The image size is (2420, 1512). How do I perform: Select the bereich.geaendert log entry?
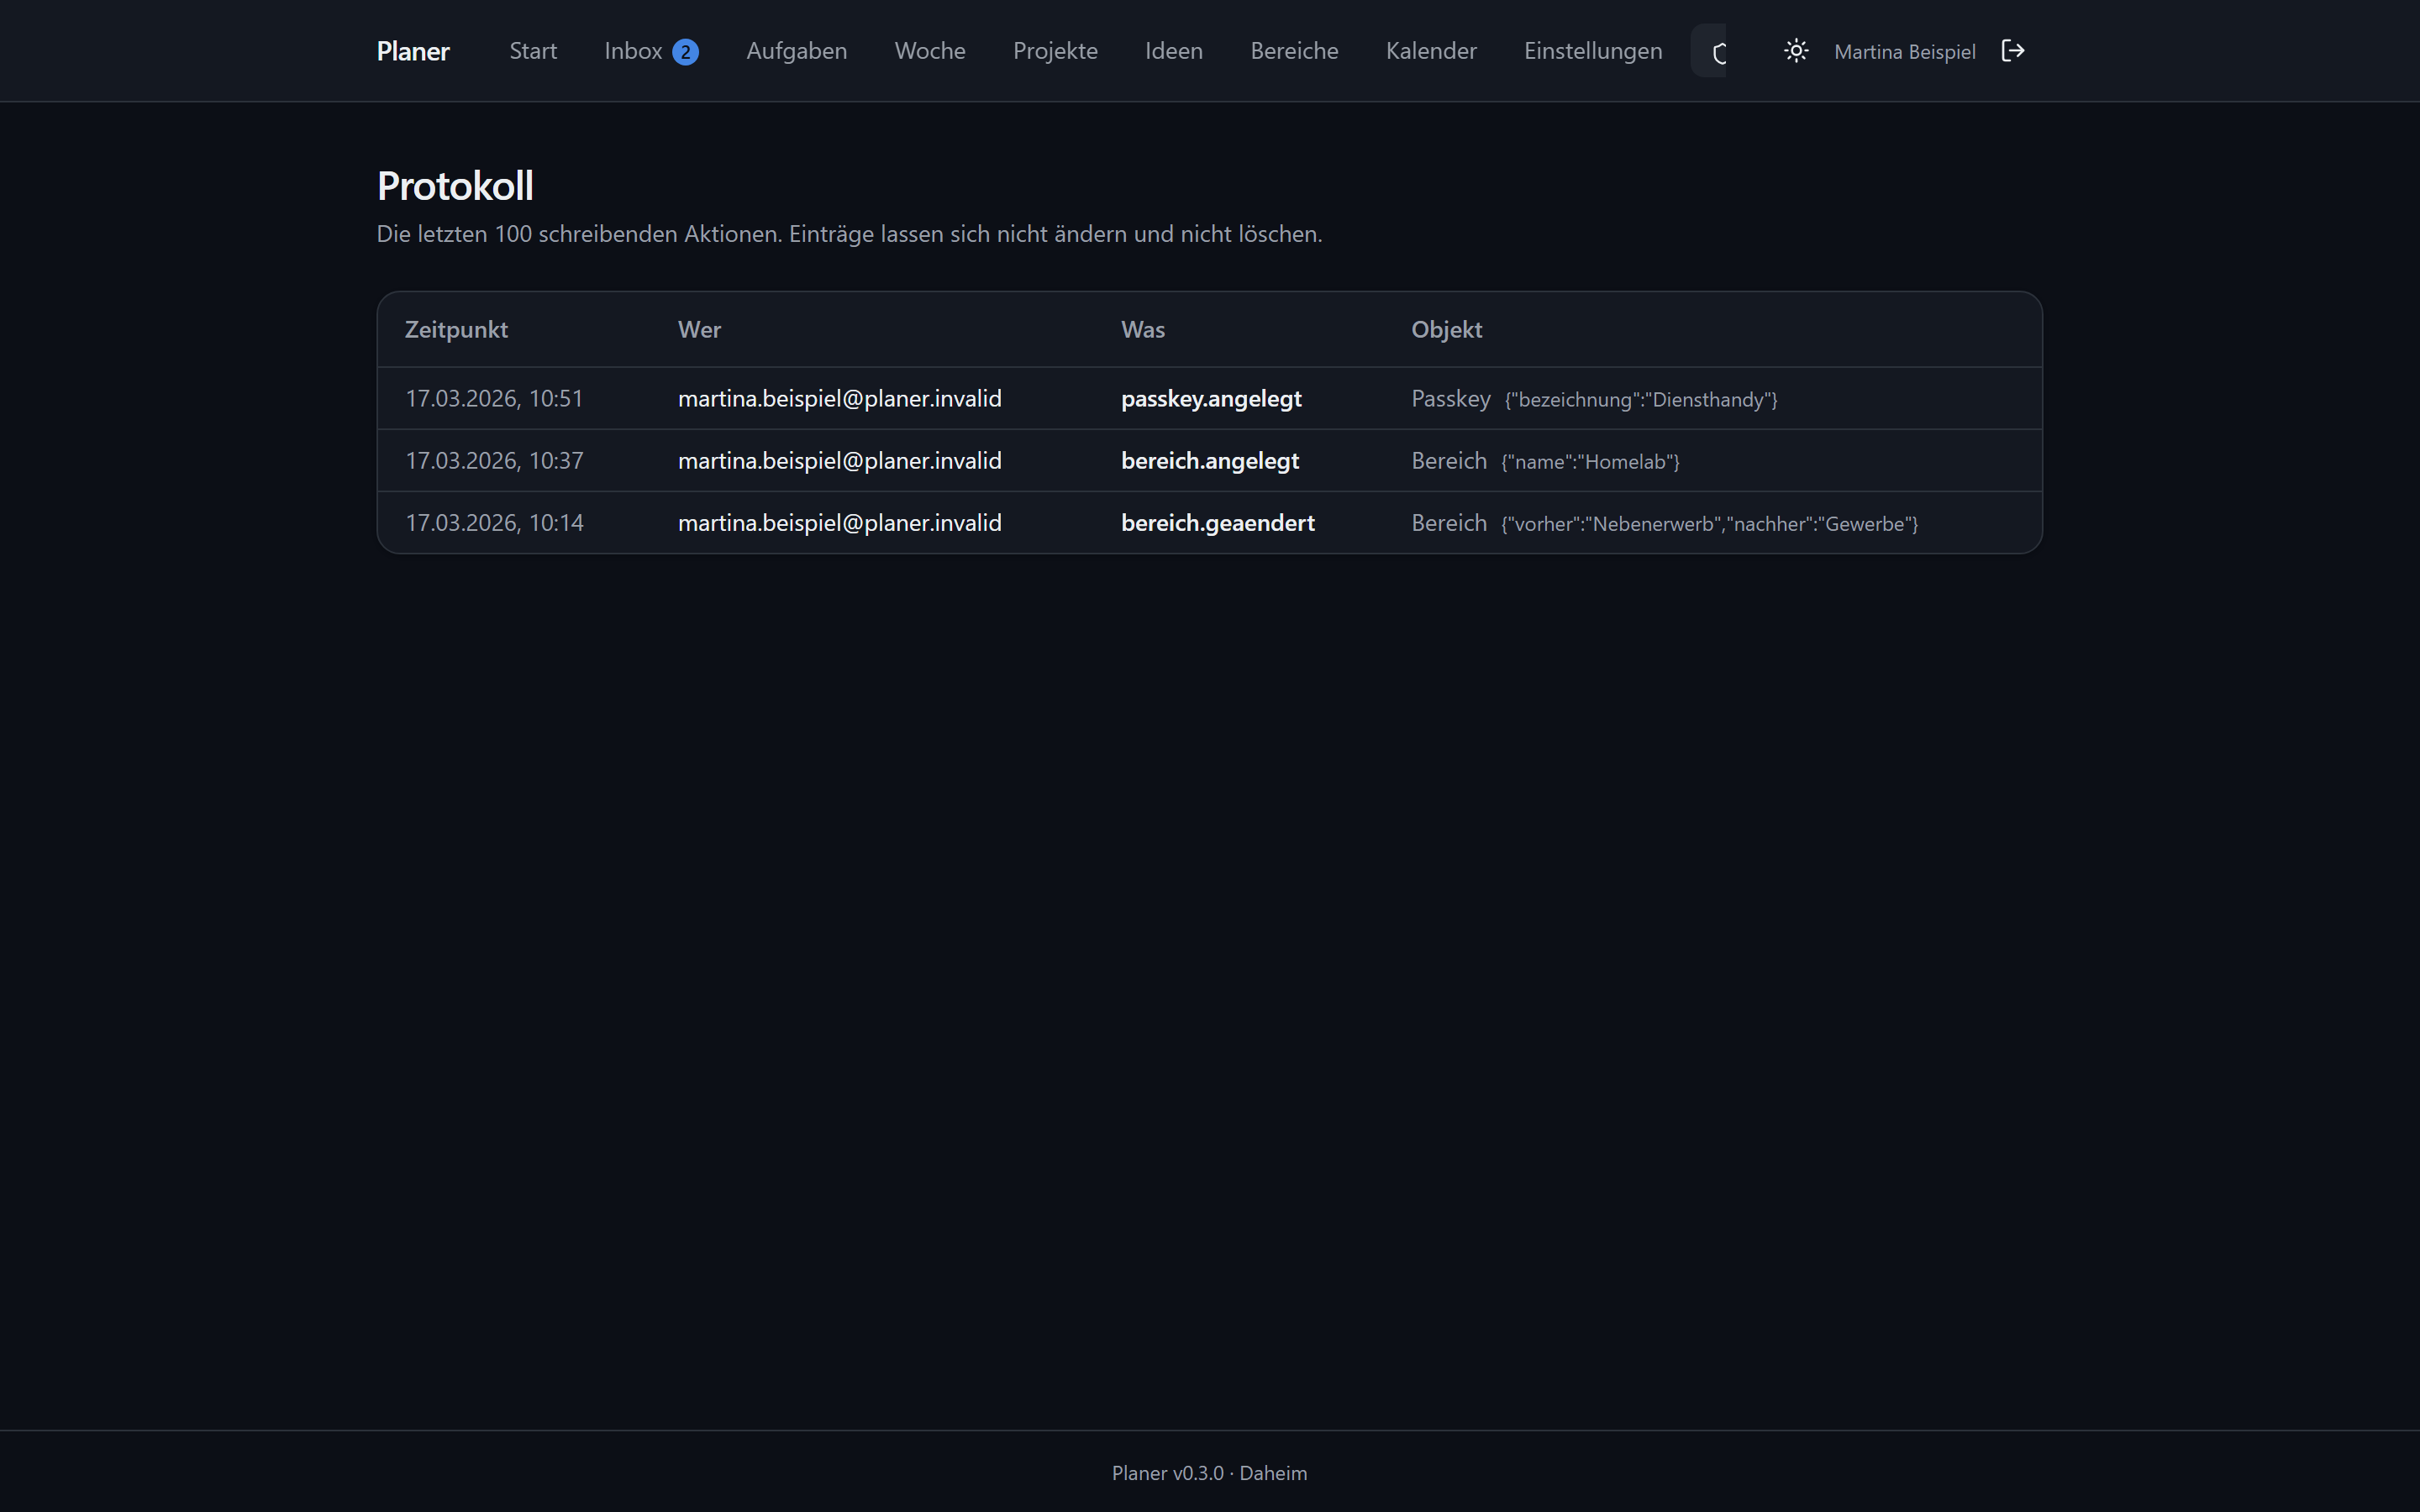coord(1209,522)
